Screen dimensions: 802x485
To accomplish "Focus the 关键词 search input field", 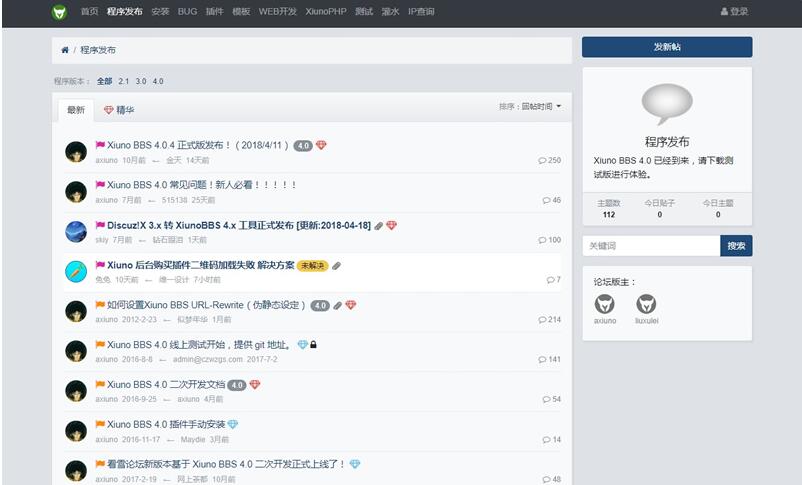I will tap(651, 245).
